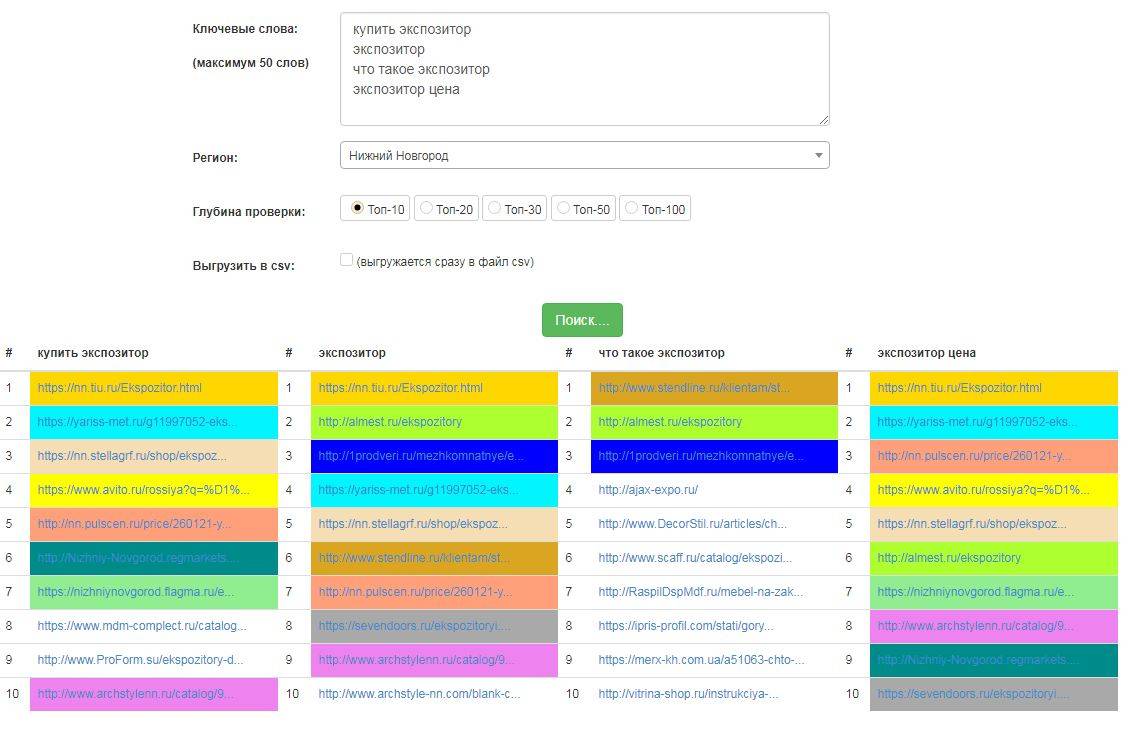Open the nn.tiu.ru link under купить экспозитор

(120, 388)
